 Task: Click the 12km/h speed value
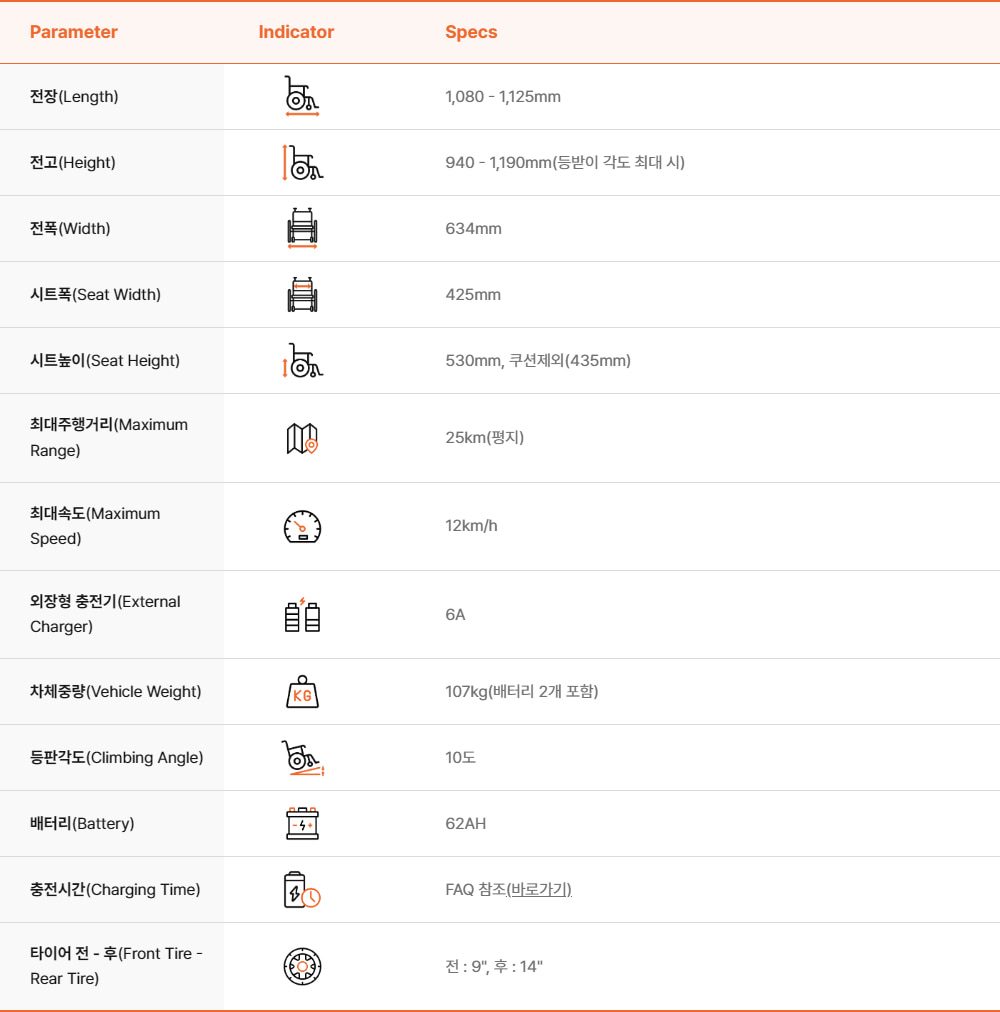click(x=471, y=525)
